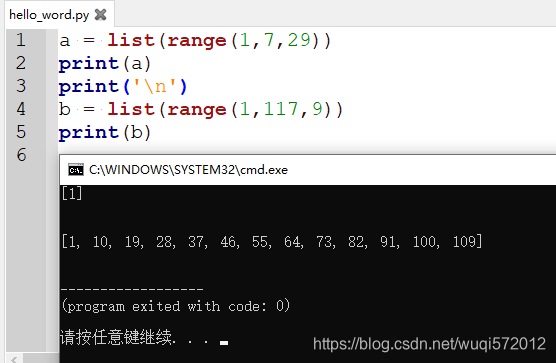Place cursor in 'b = list(range(1,117,9))' line

pos(201,109)
